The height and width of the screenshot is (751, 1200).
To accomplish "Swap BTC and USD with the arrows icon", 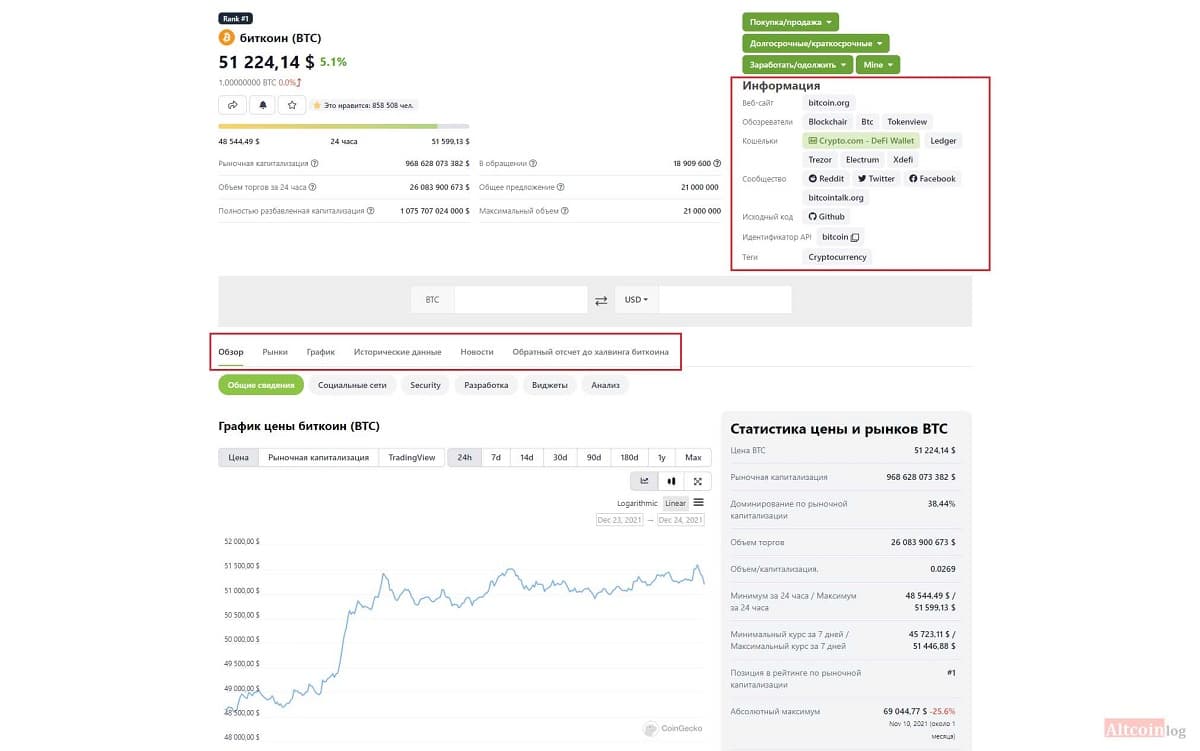I will [x=601, y=300].
